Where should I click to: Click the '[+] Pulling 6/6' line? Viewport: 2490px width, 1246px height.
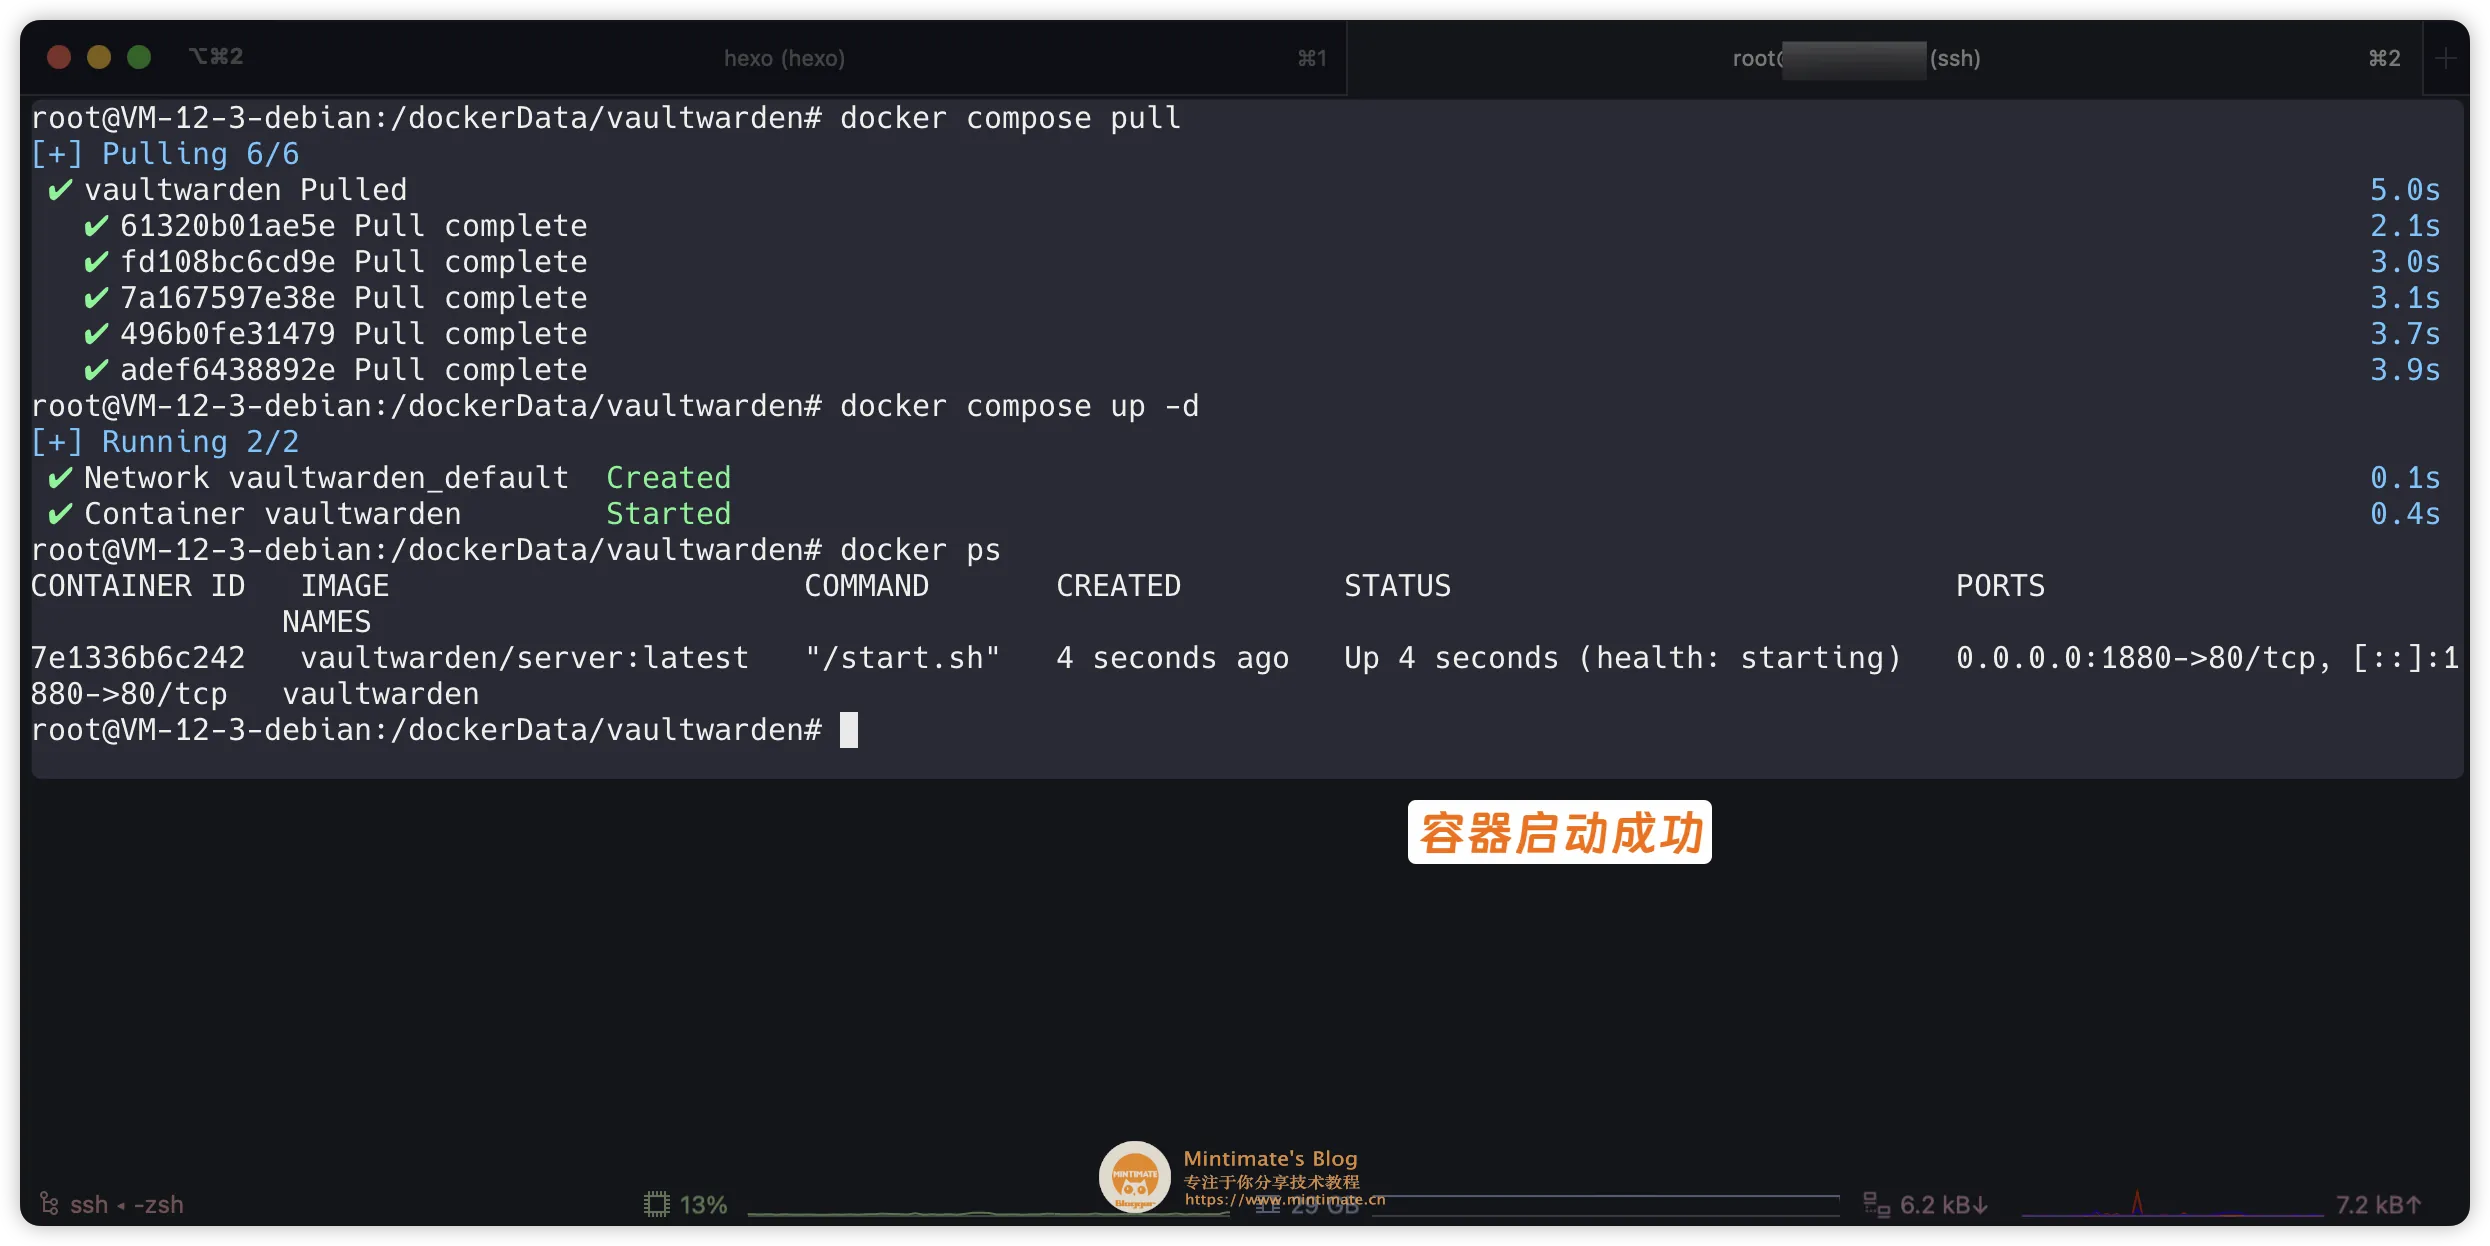pyautogui.click(x=165, y=154)
